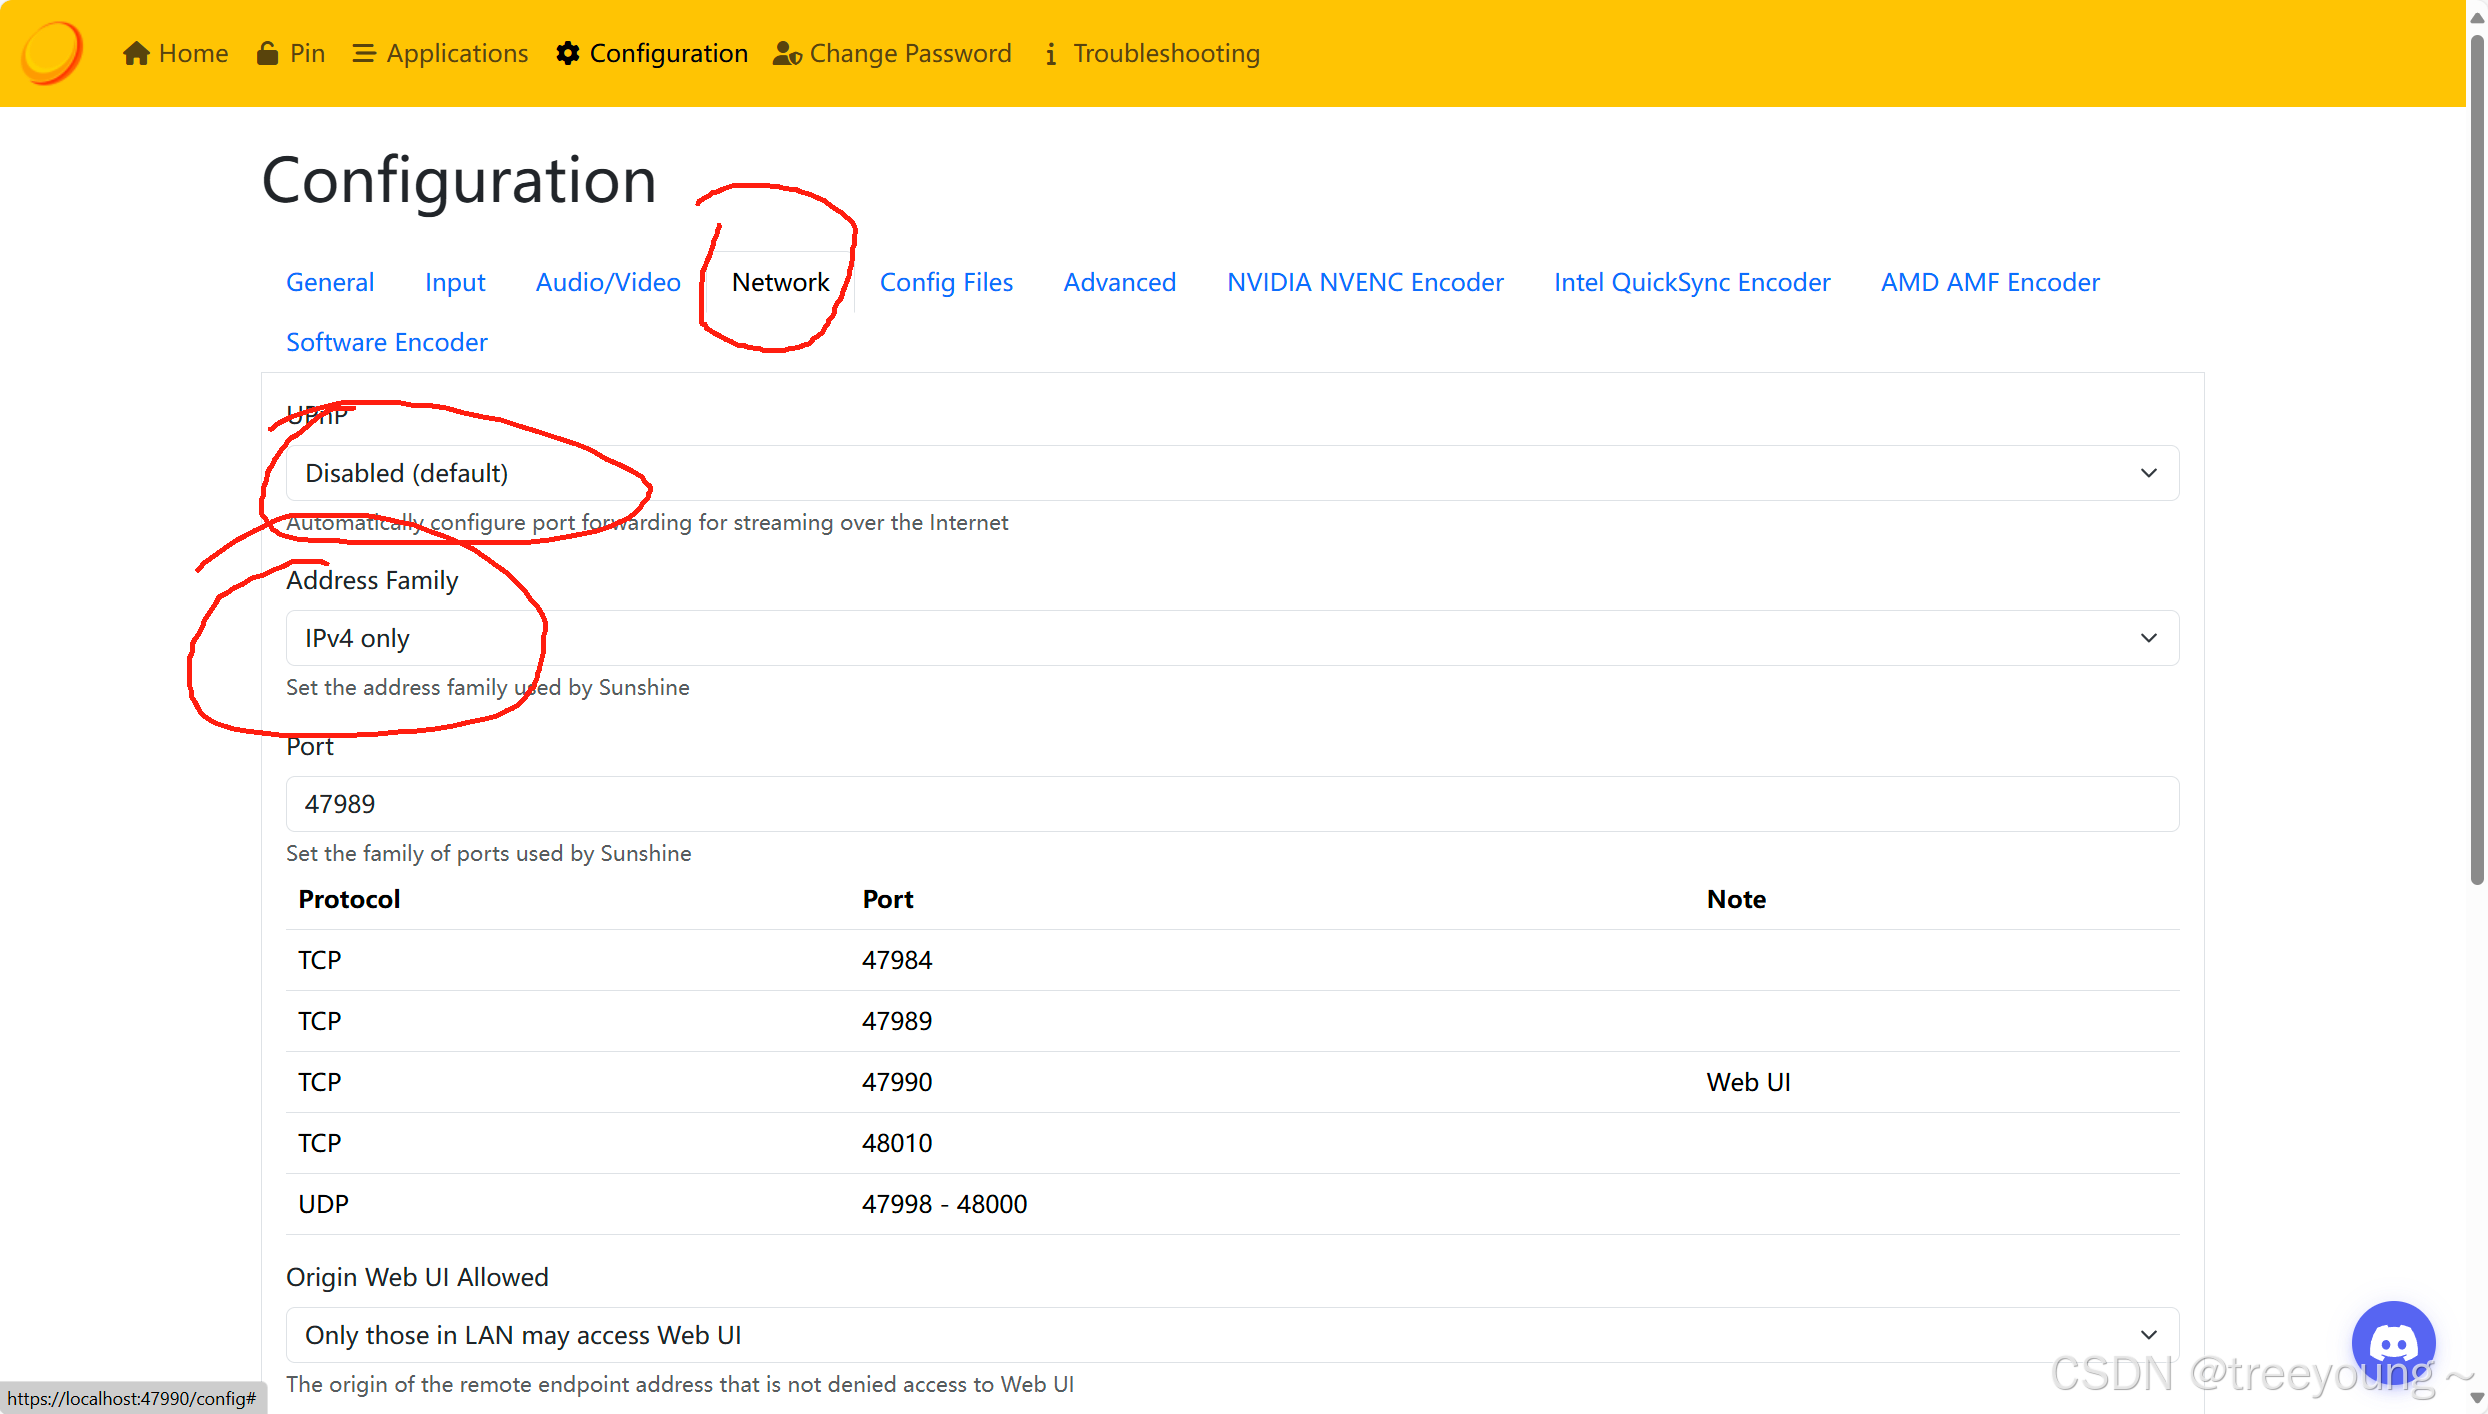Viewport: 2488px width, 1414px height.
Task: Click the Pin unlock icon
Action: [267, 53]
